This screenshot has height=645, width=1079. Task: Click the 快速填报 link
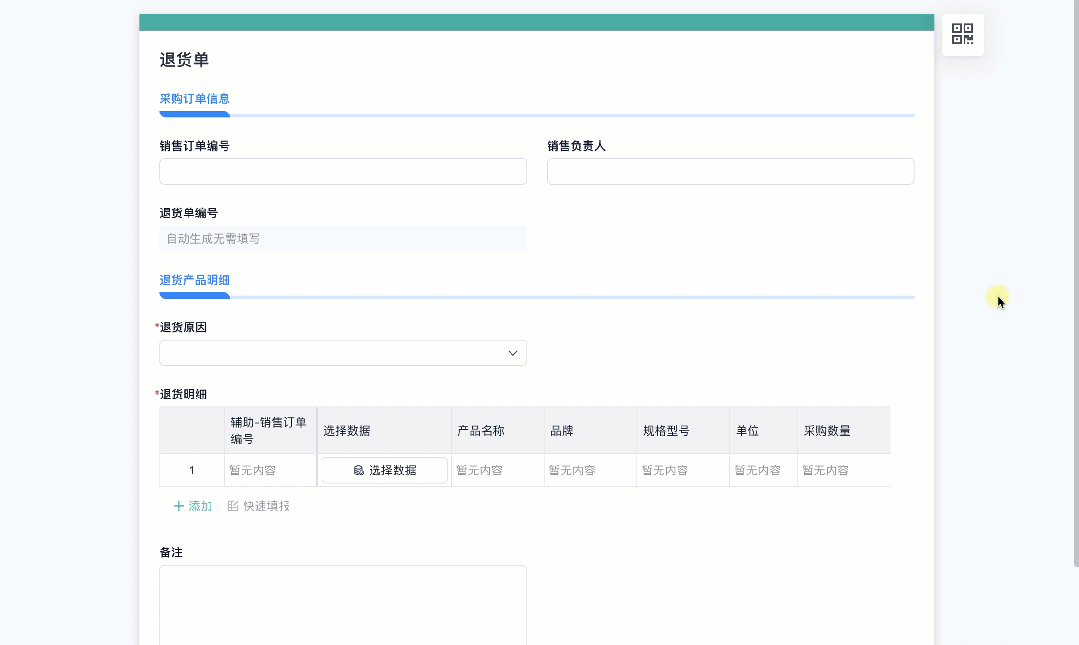(259, 506)
